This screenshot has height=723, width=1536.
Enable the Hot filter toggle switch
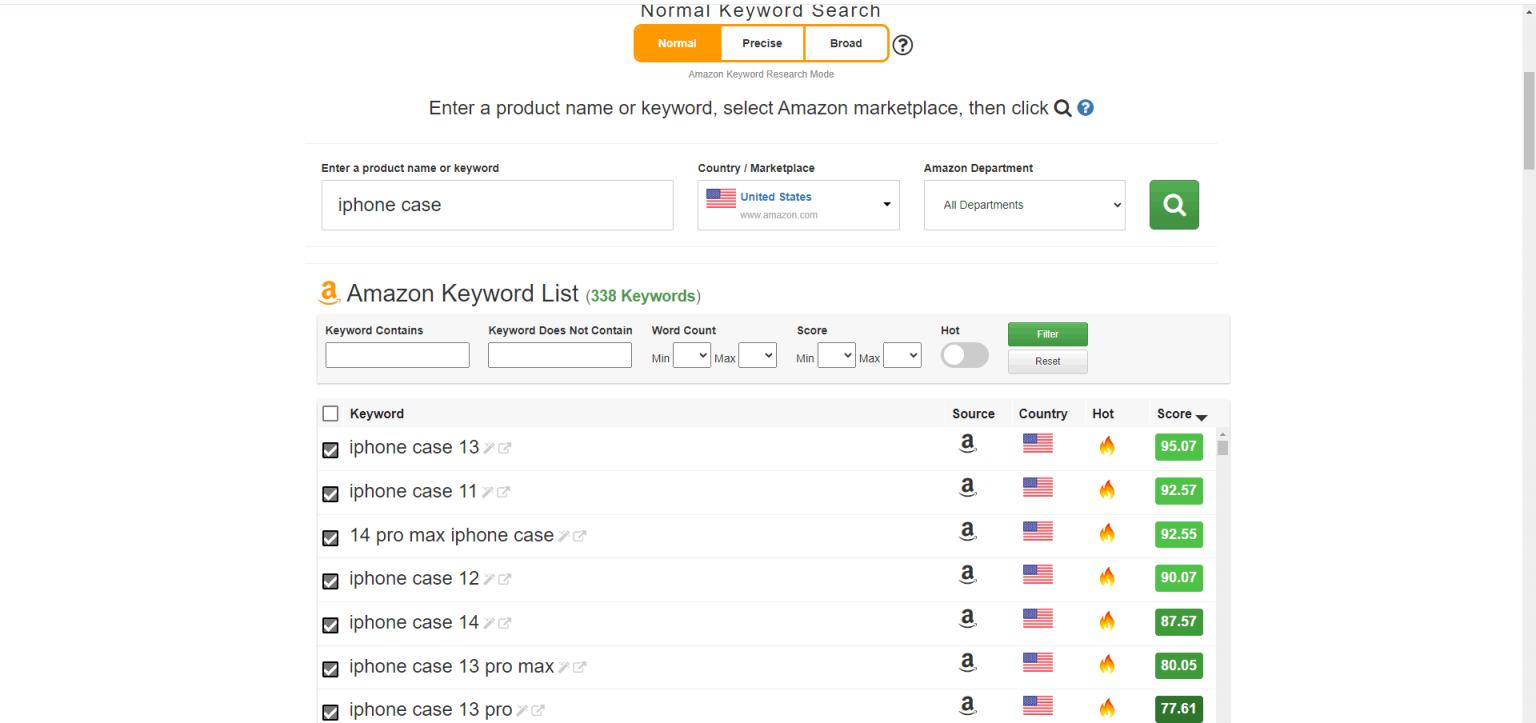964,355
